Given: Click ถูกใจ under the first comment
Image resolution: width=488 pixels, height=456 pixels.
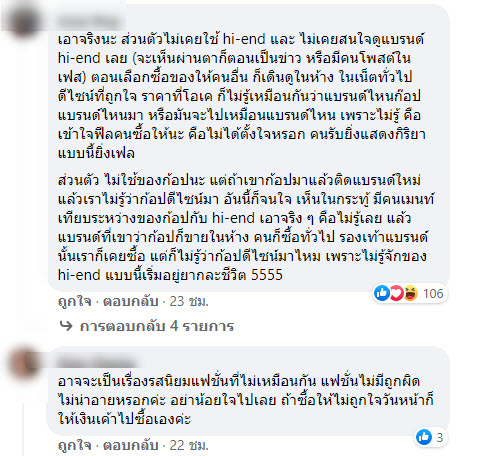Looking at the screenshot, I should pos(75,301).
